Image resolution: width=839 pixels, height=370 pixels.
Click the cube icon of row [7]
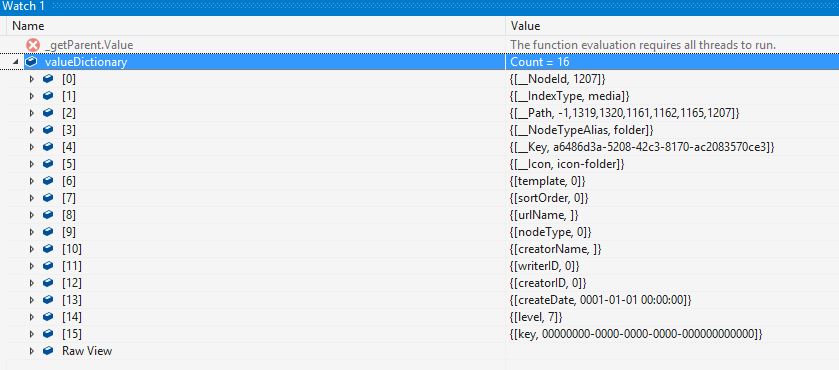point(48,198)
